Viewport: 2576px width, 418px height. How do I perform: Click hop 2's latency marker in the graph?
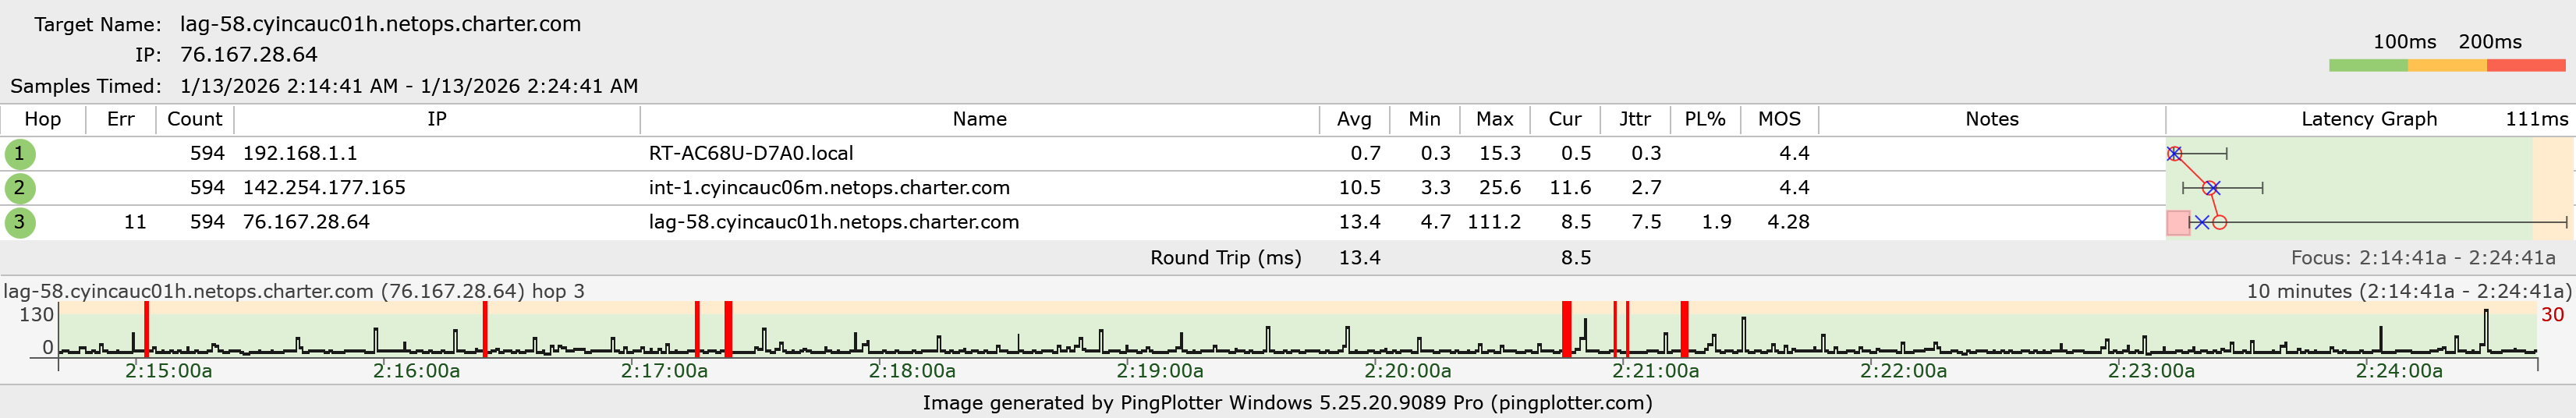[x=2211, y=188]
